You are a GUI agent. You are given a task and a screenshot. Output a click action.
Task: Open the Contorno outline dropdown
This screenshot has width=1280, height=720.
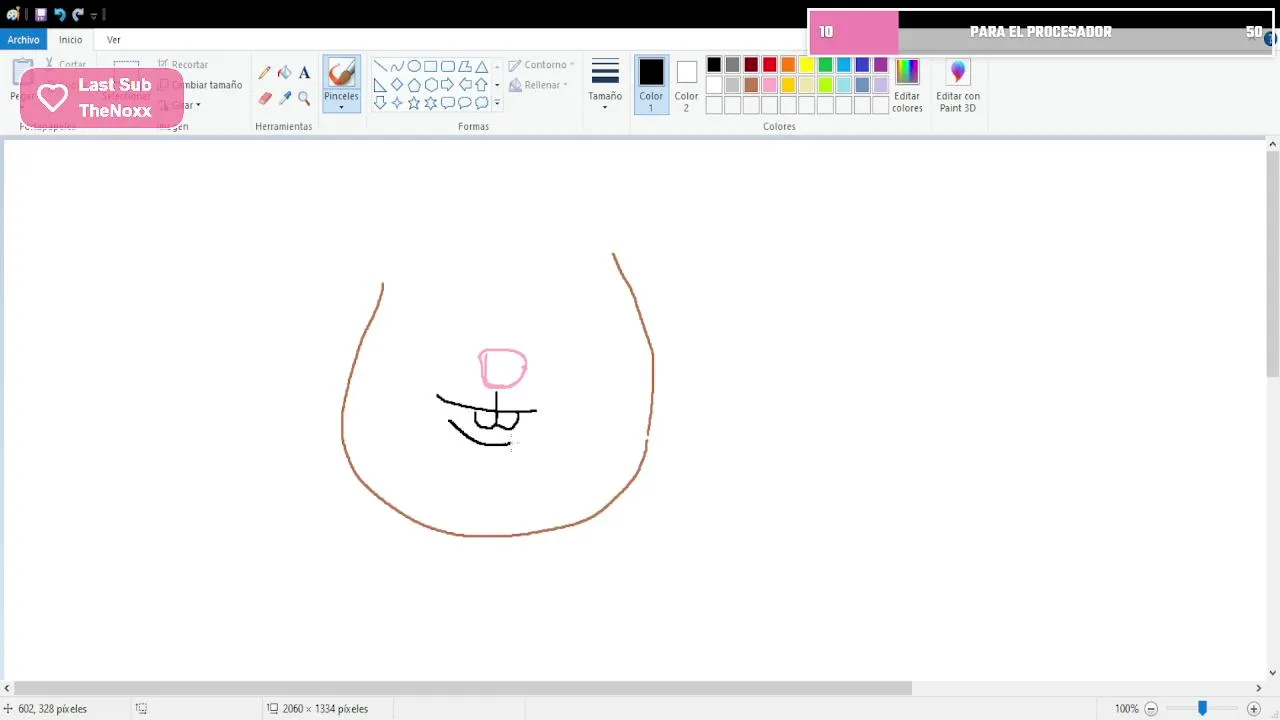pos(542,65)
